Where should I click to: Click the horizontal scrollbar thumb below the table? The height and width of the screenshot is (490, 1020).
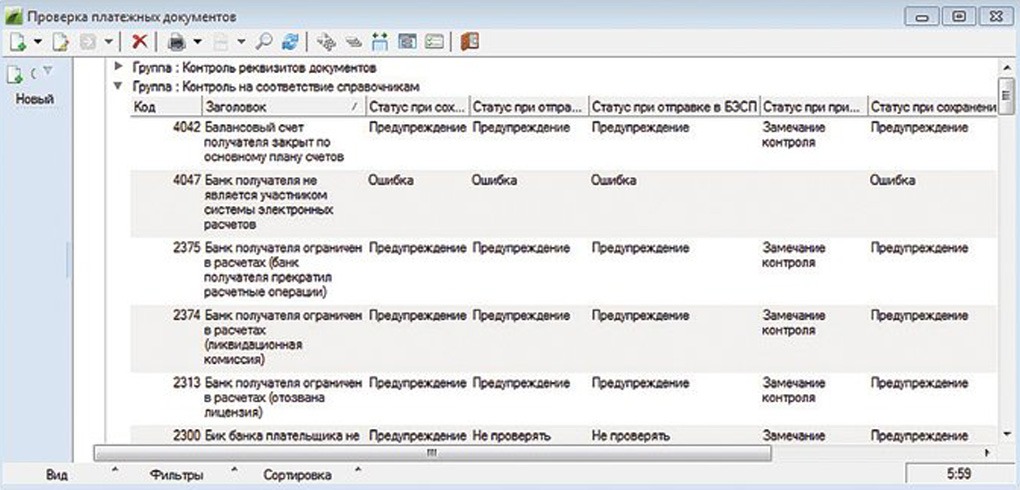(x=430, y=453)
